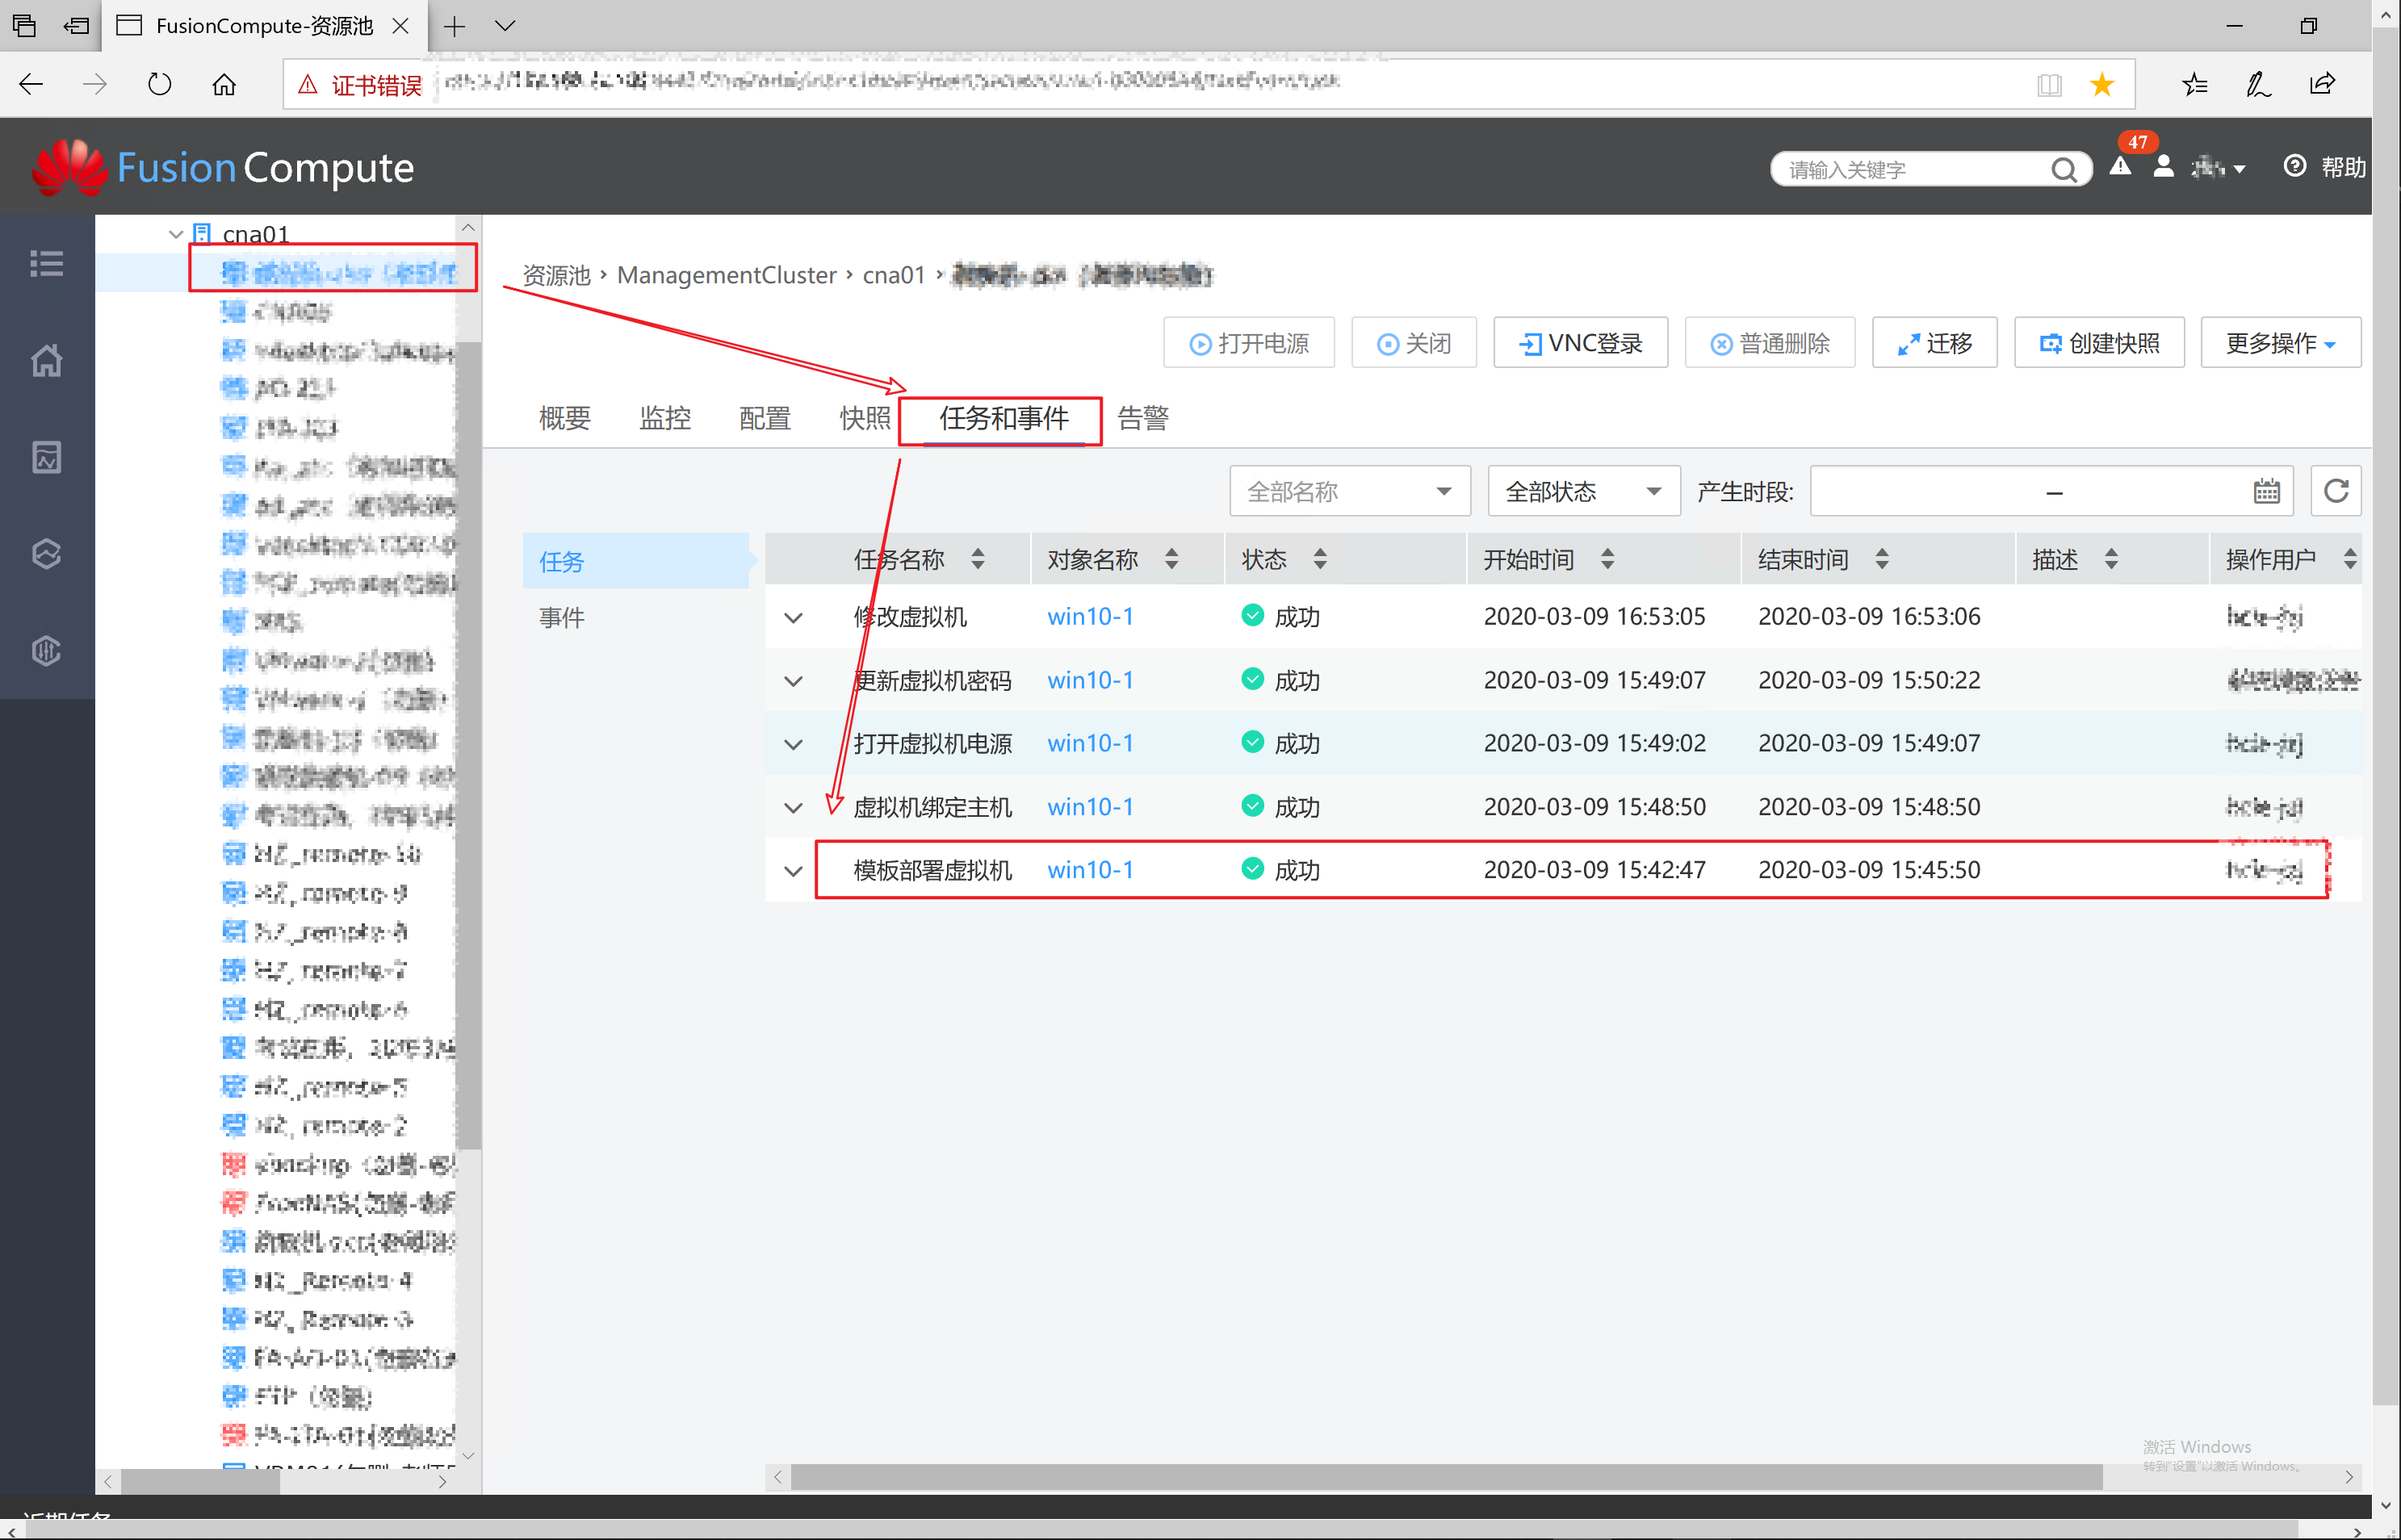Viewport: 2401px width, 1540px height.
Task: Open the 全部状态 dropdown filter
Action: coord(1583,491)
